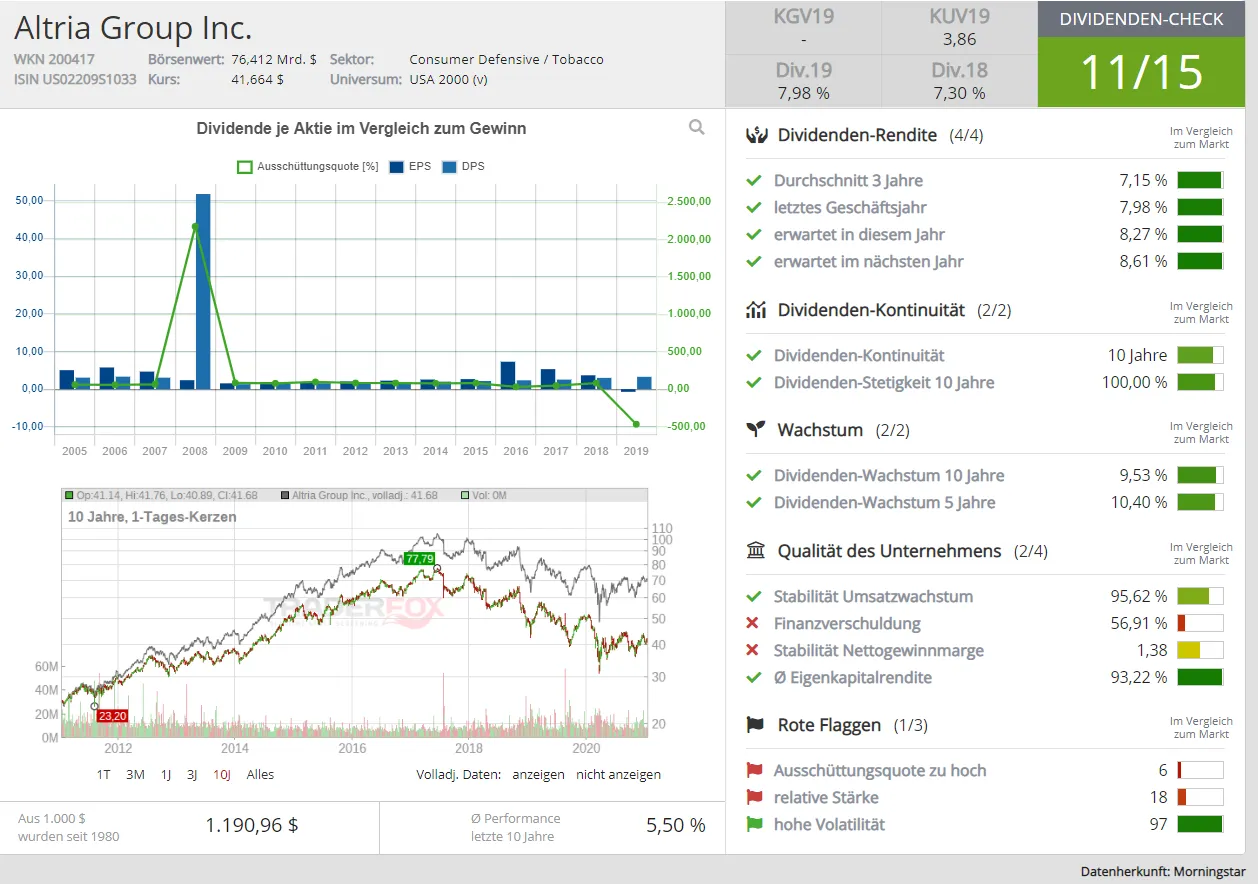Image resolution: width=1258 pixels, height=884 pixels.
Task: Click the checkmark beside Dividenden-Wachstum 10 Jahre
Action: 754,475
